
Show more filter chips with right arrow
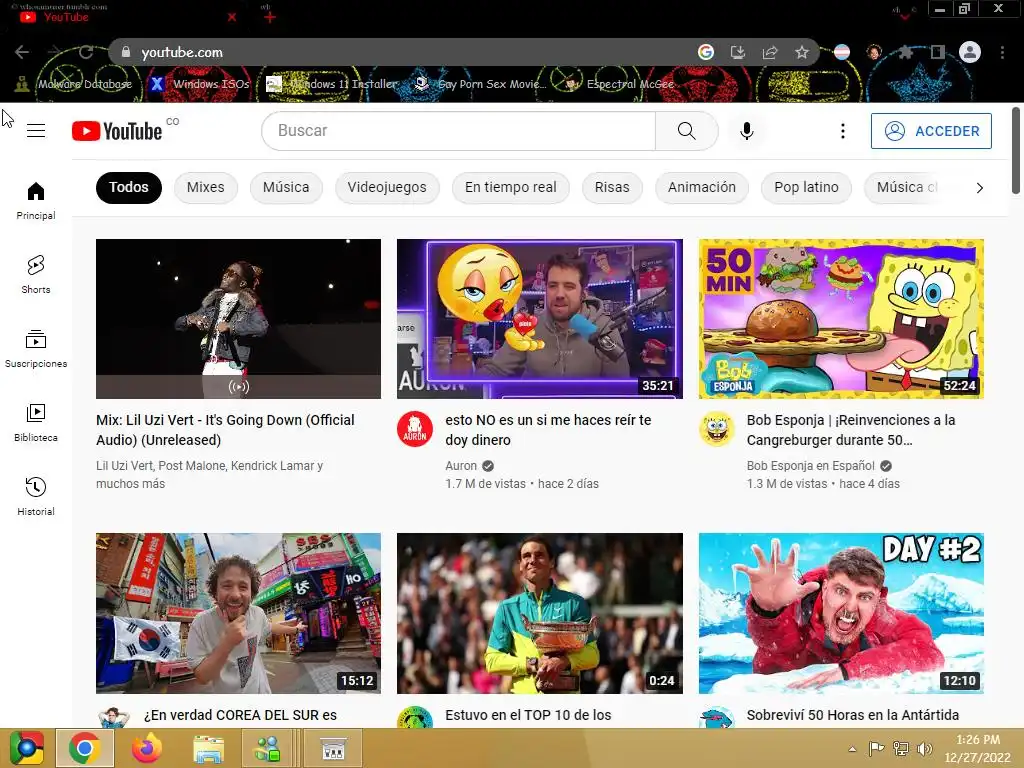click(979, 188)
